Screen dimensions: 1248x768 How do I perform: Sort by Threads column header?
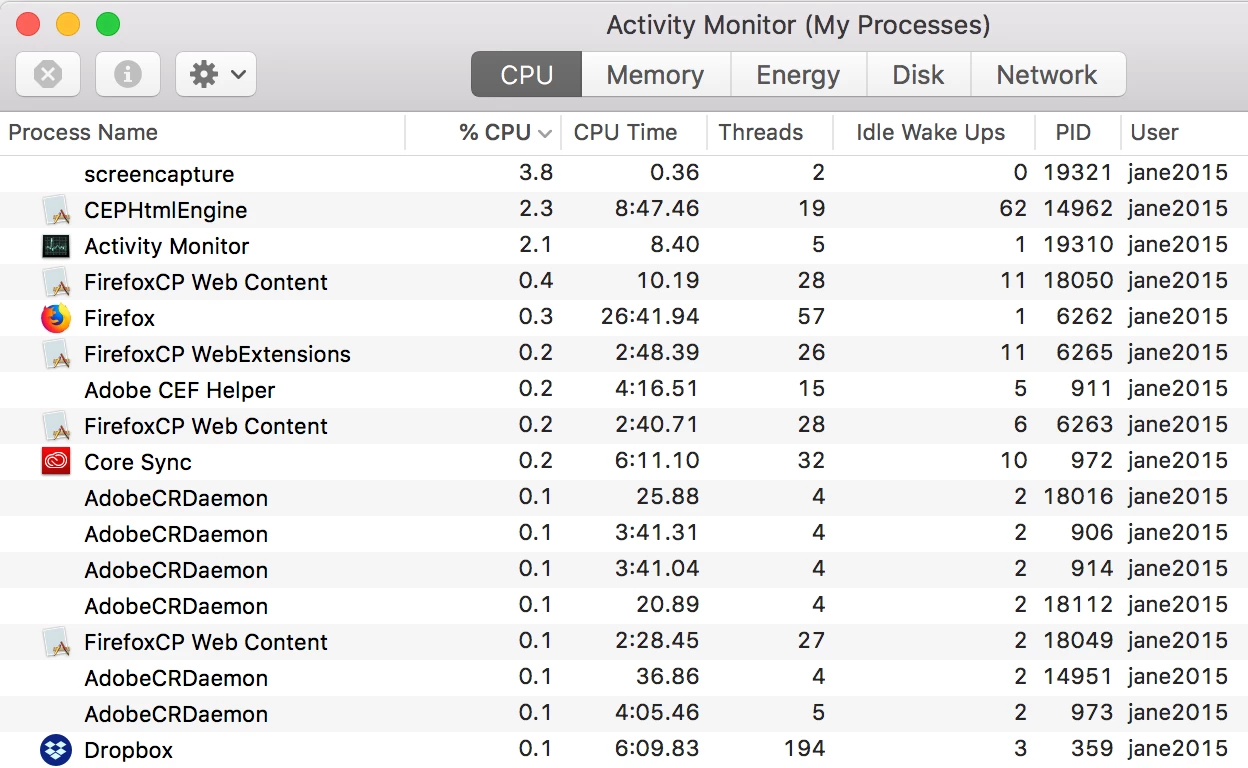pyautogui.click(x=760, y=133)
